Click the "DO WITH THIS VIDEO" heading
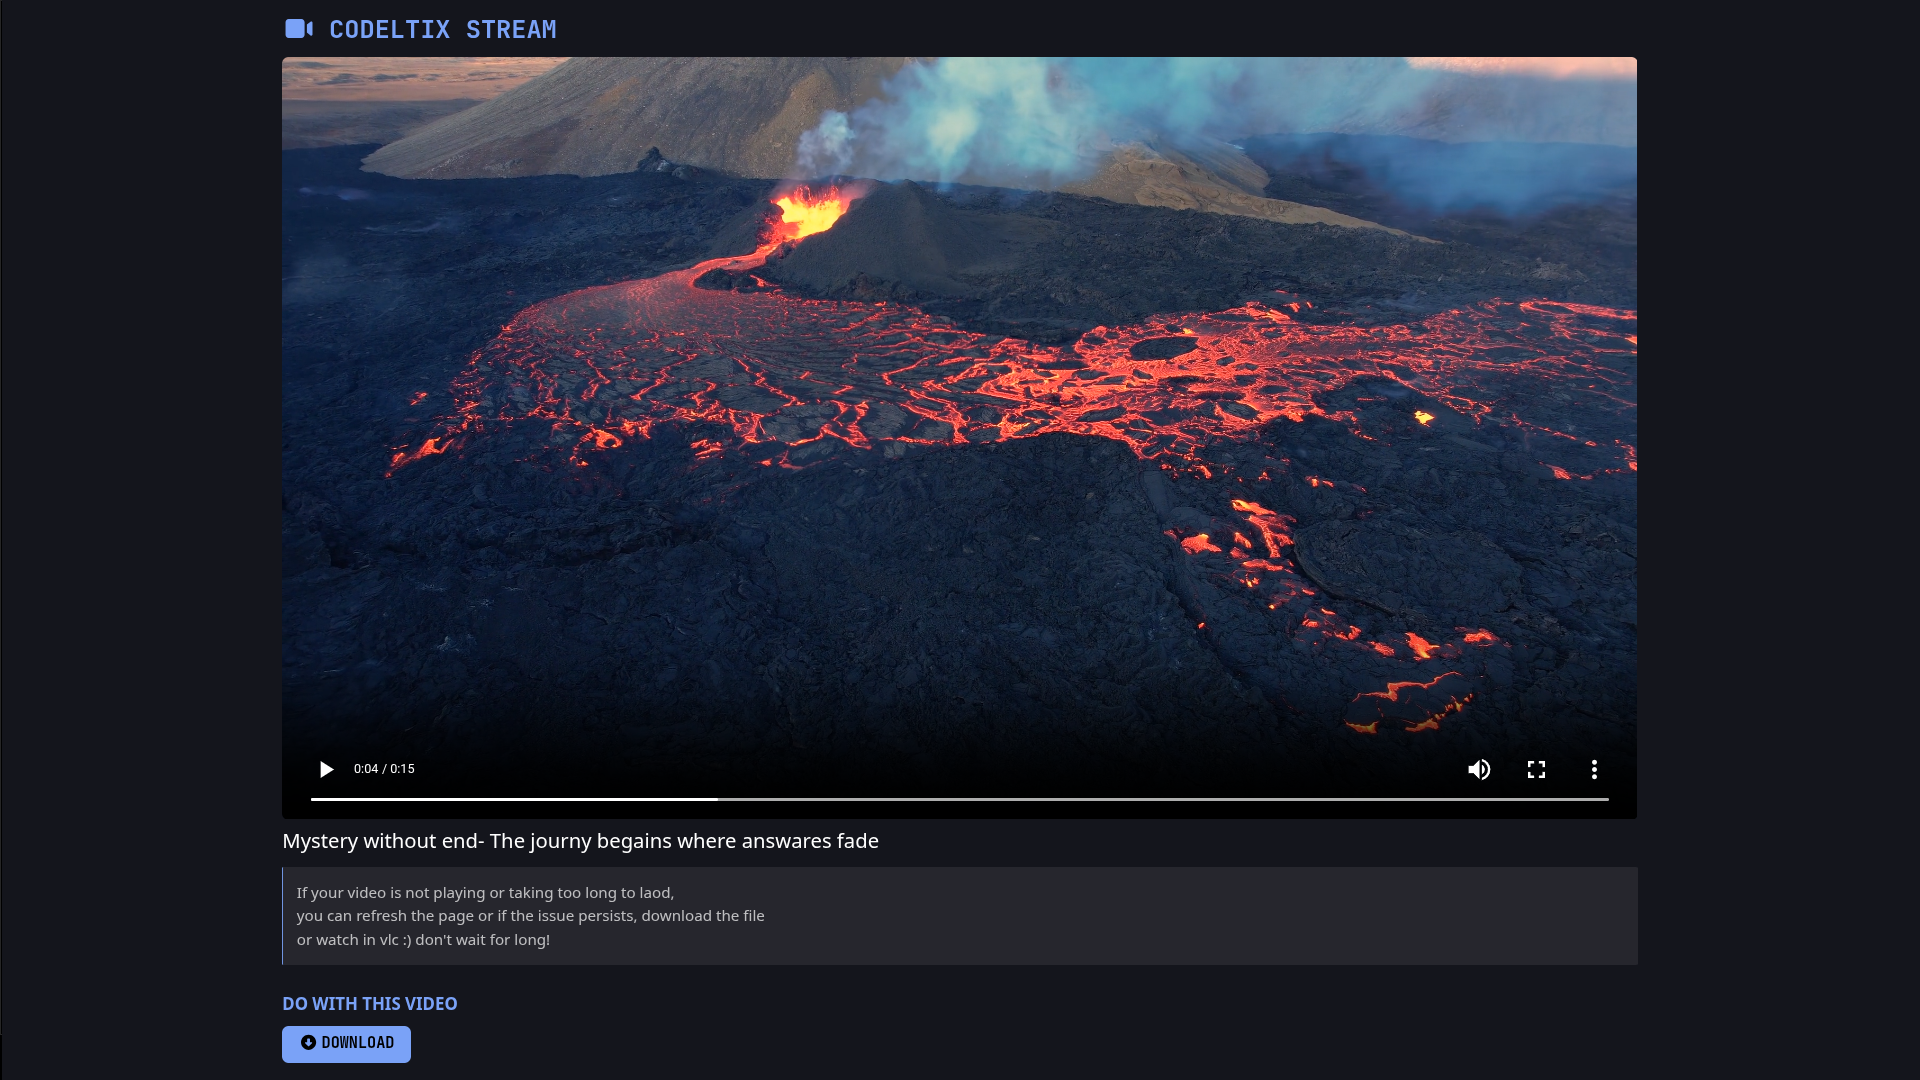 tap(369, 1003)
